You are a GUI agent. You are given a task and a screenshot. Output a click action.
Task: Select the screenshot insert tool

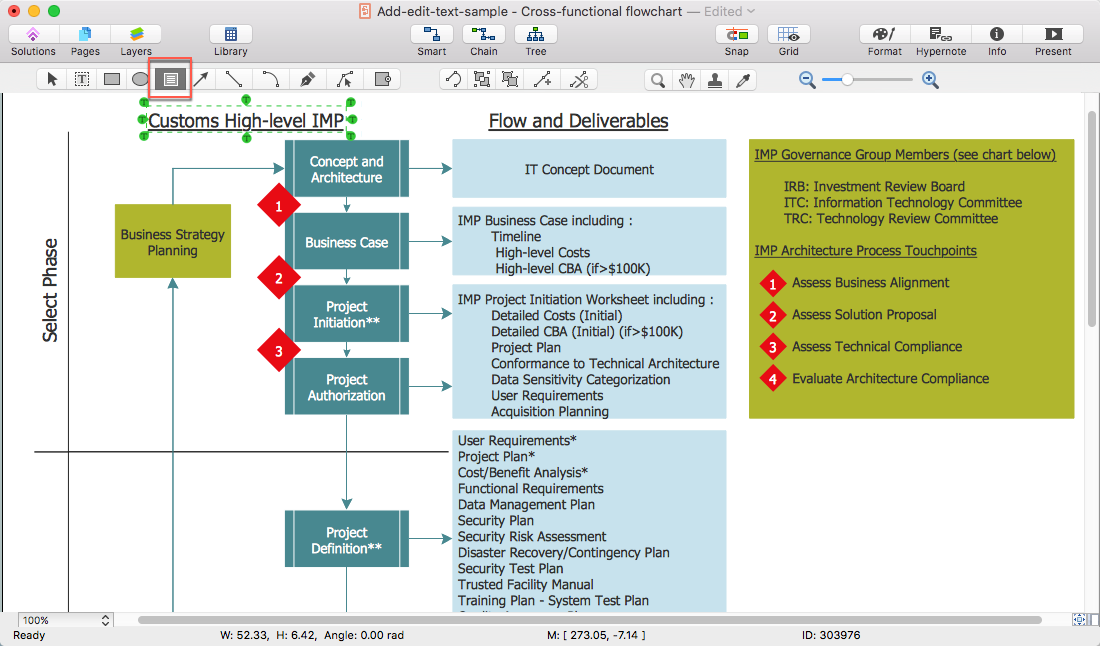click(x=382, y=79)
